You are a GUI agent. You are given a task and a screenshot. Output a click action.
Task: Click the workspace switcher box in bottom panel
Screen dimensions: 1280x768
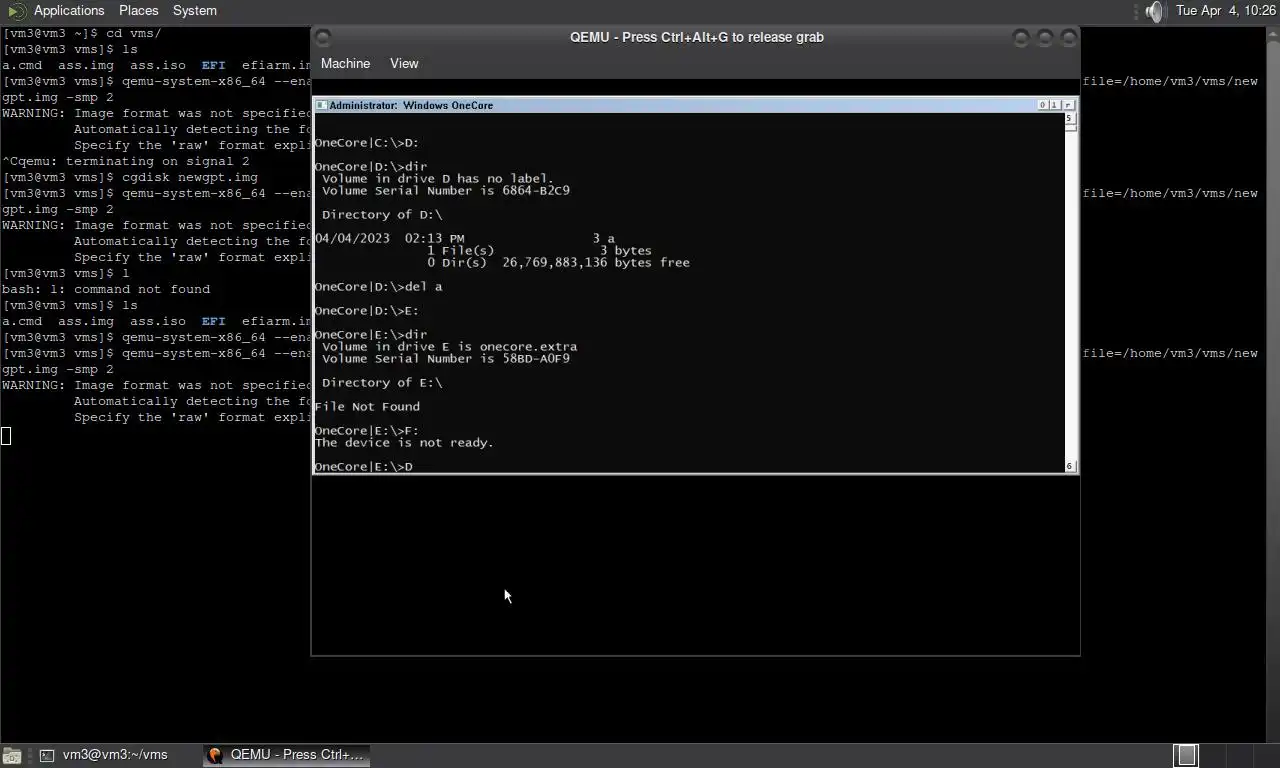[1185, 755]
